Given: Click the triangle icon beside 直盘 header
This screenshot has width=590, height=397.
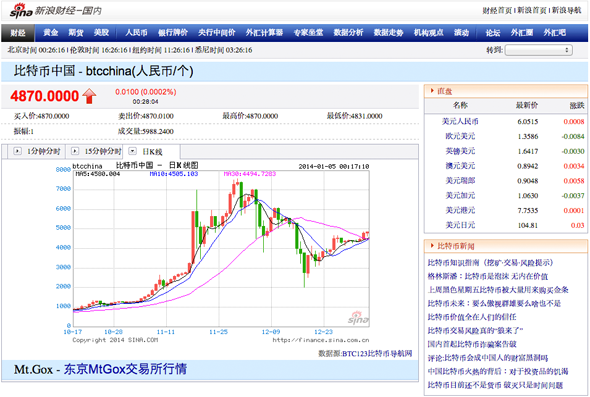Looking at the screenshot, I should (x=432, y=91).
